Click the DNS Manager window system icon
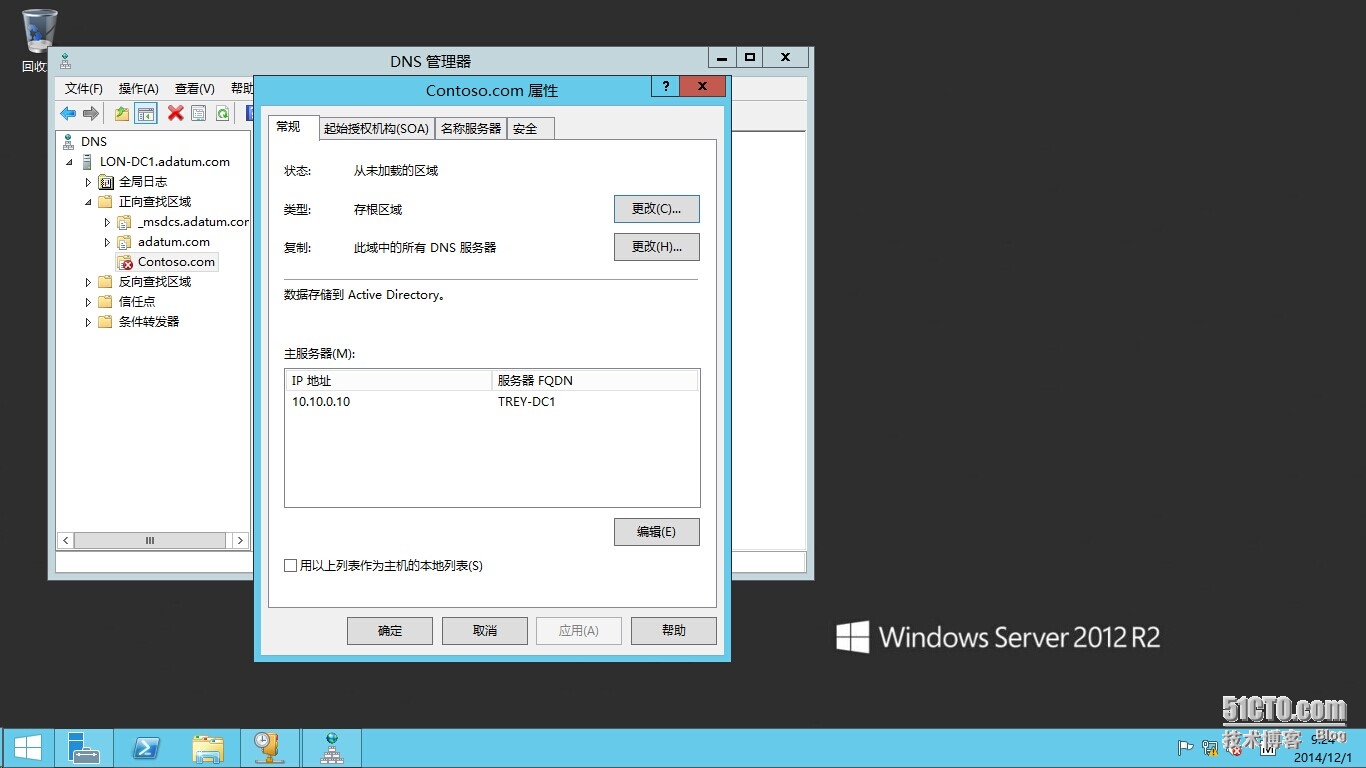The image size is (1366, 768). click(x=65, y=61)
